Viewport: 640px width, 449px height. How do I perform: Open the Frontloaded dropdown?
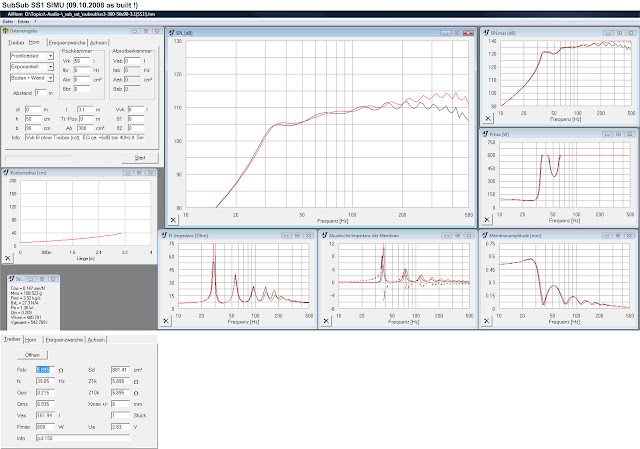(49, 57)
